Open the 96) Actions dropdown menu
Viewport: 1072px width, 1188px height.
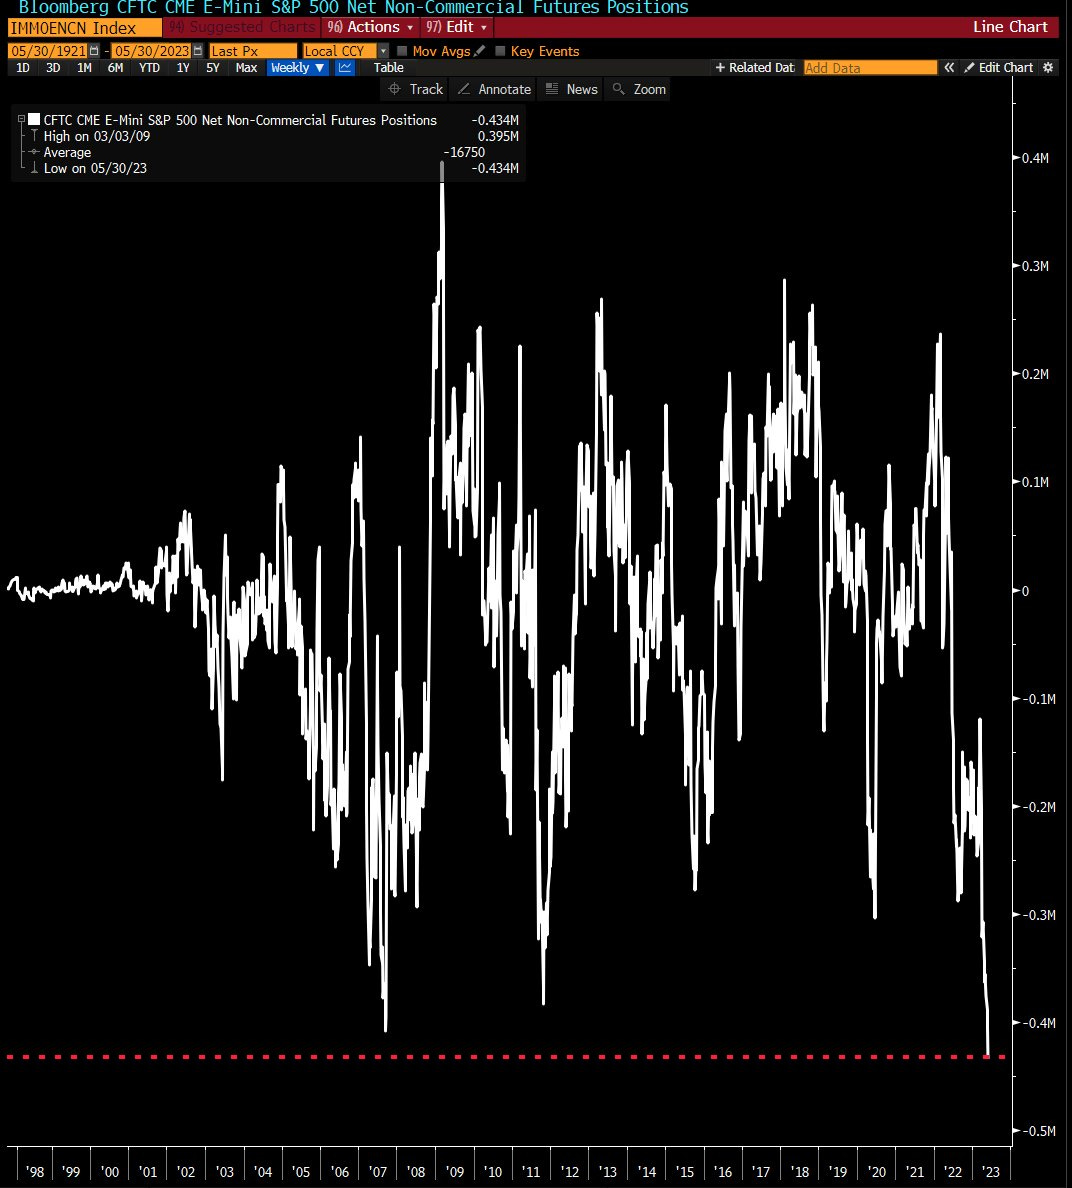(x=370, y=27)
